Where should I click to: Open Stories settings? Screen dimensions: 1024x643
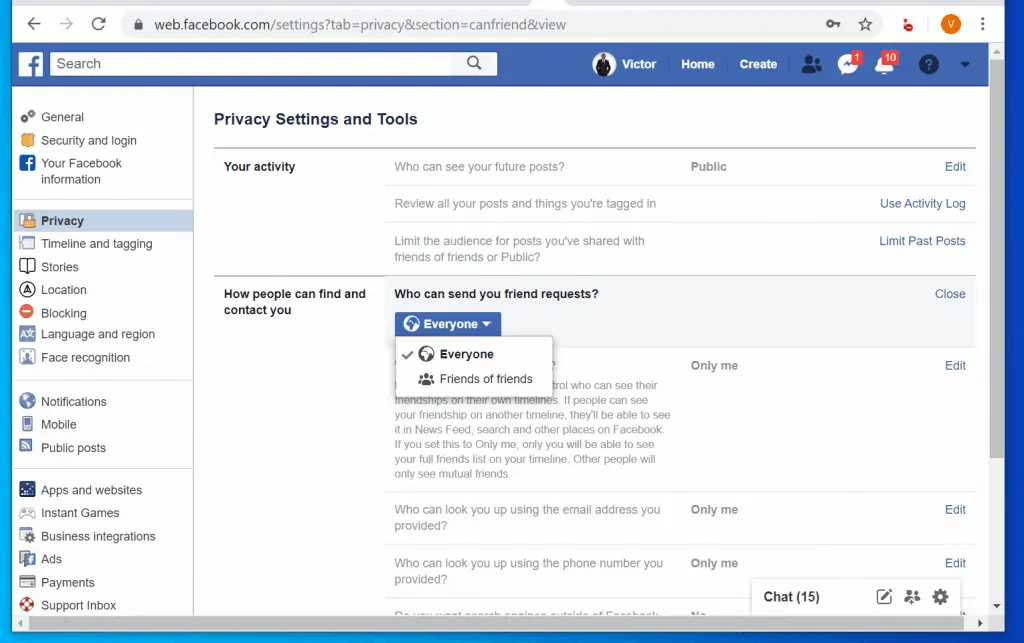point(59,266)
